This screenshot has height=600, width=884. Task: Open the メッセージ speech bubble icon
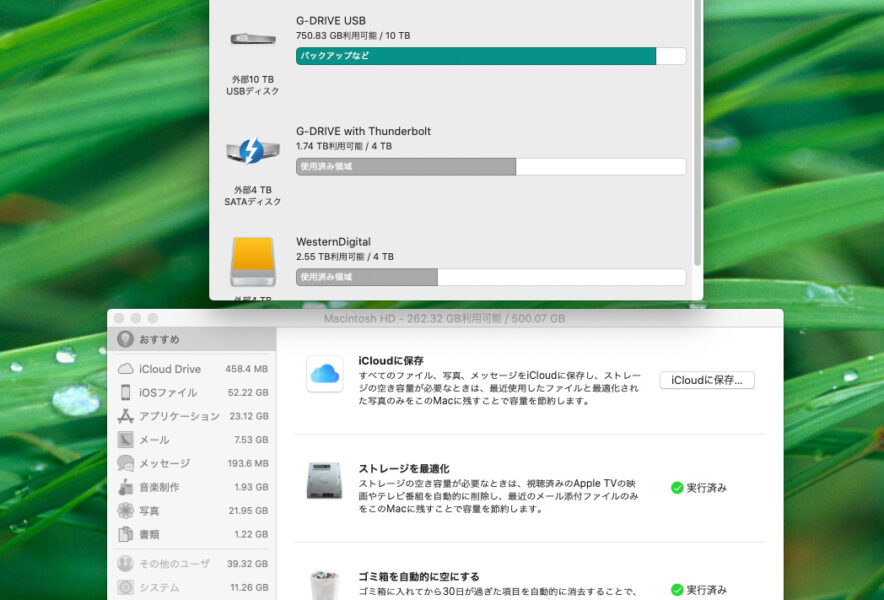125,464
